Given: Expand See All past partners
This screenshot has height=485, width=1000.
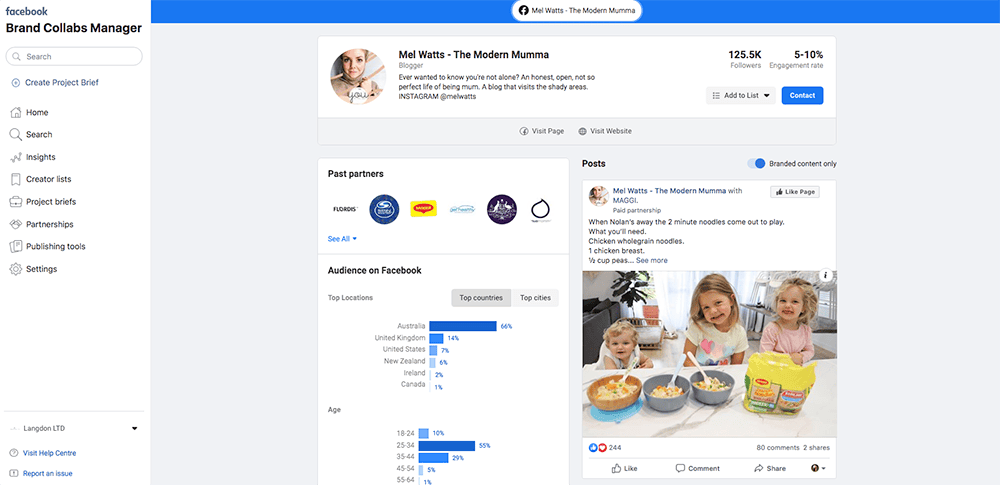Looking at the screenshot, I should (x=342, y=239).
